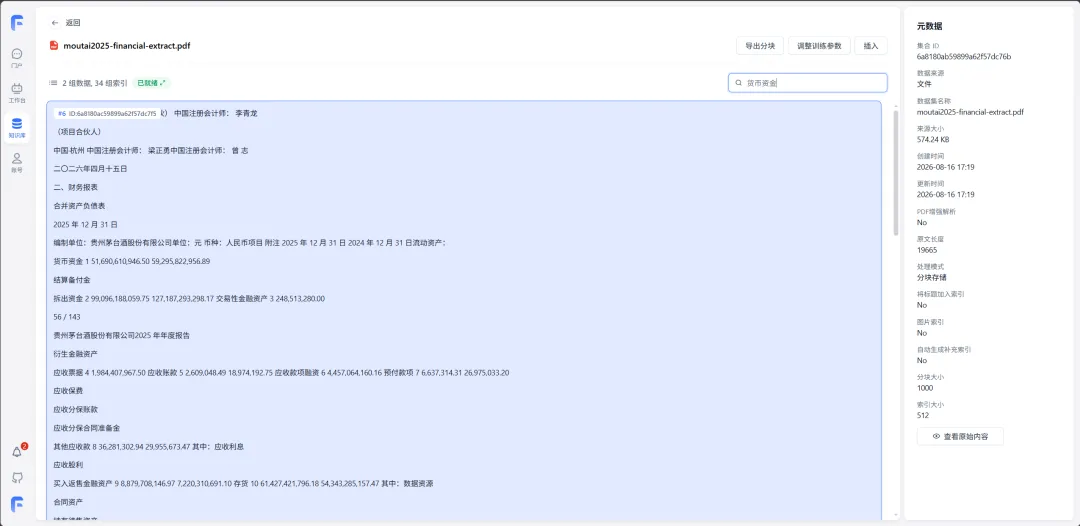Click the 其他应收款 8 36,281,302.94 line
The image size is (1080, 526).
point(149,446)
